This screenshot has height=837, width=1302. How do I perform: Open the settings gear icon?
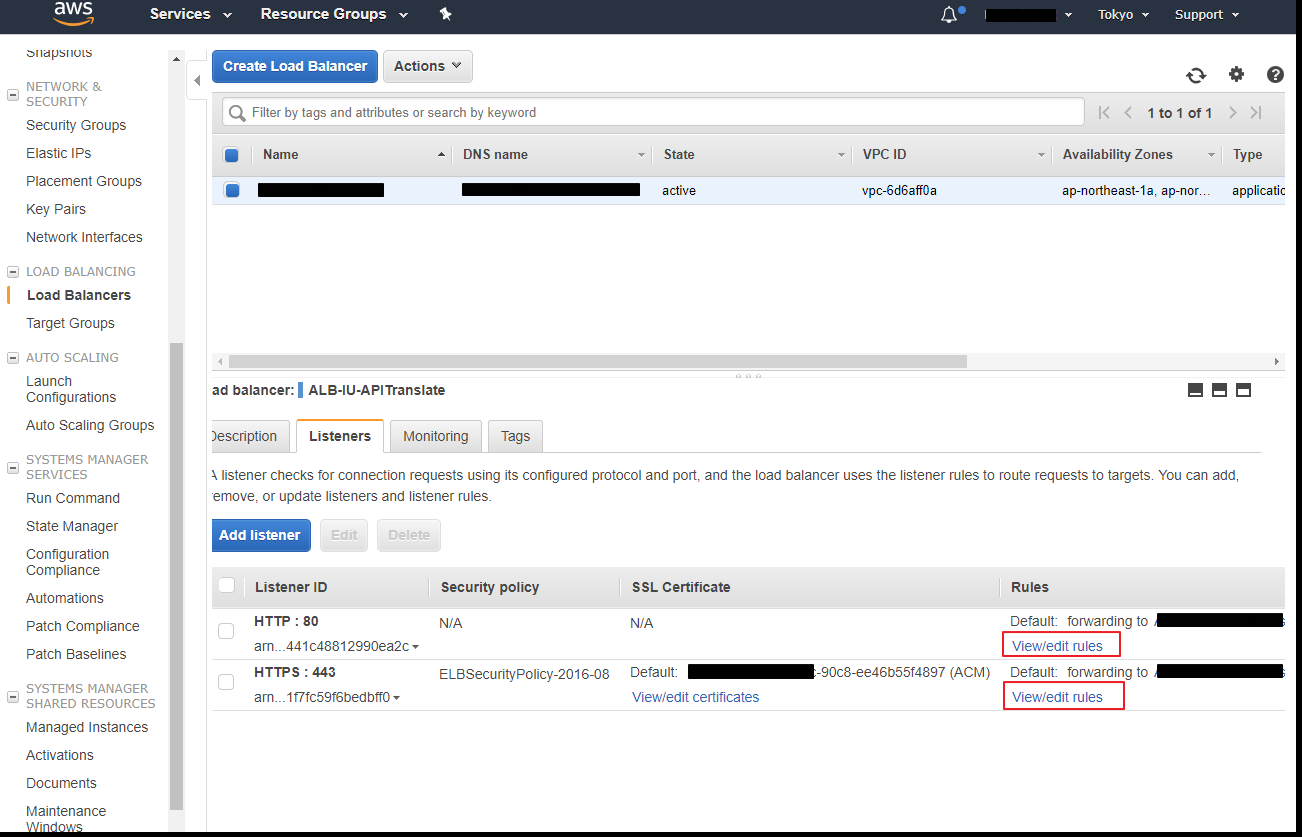coord(1236,74)
